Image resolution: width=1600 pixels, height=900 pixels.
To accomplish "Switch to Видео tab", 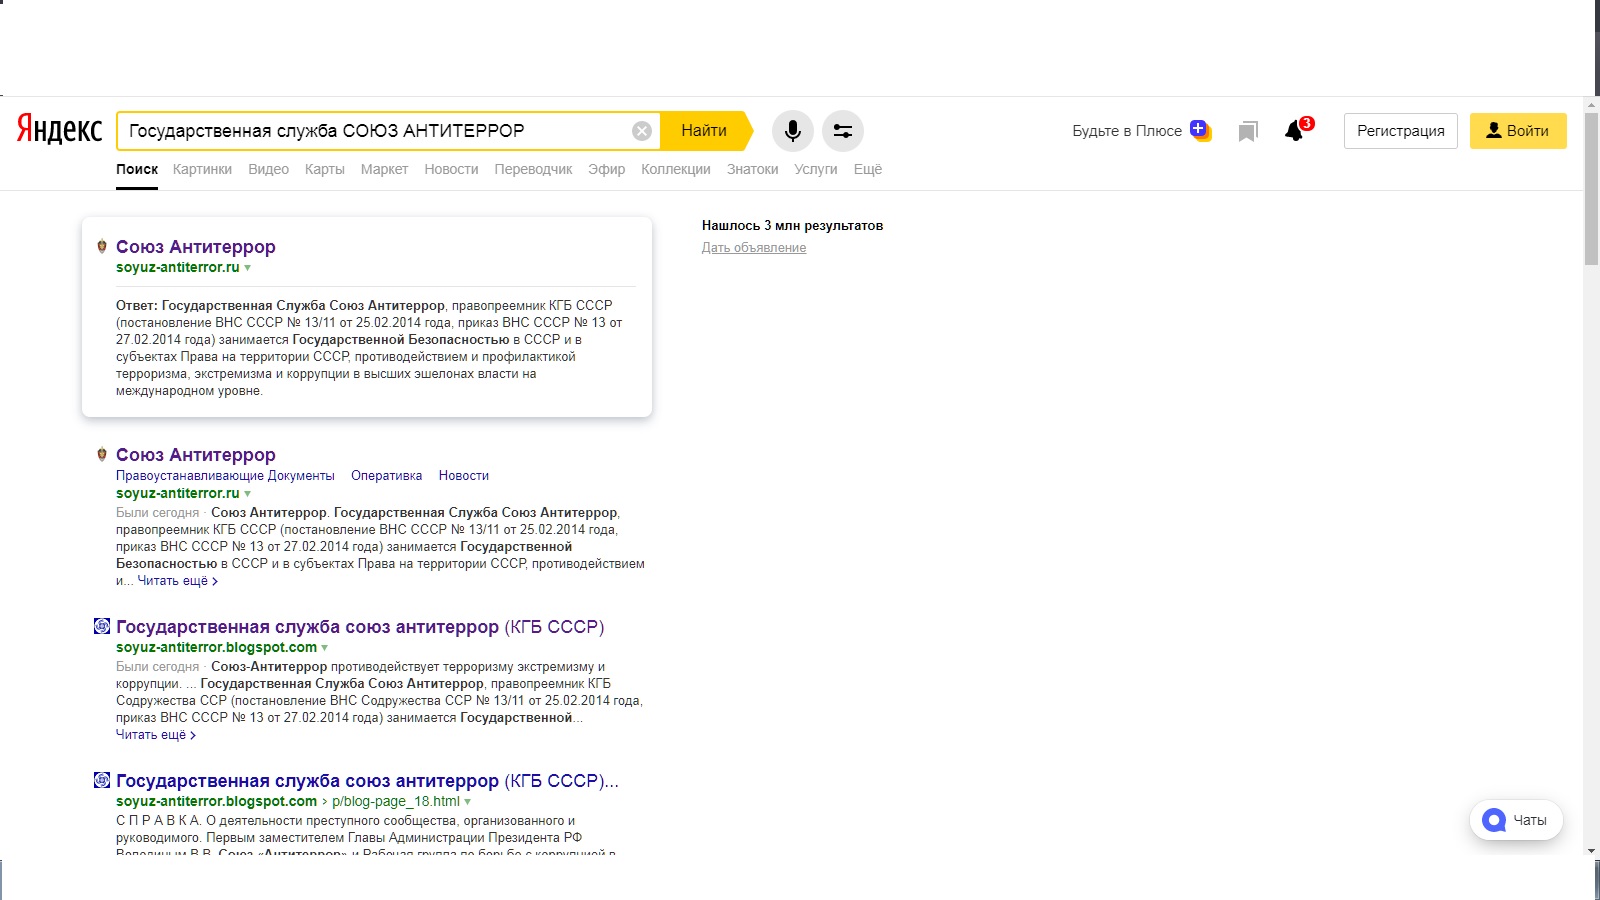I will point(268,169).
